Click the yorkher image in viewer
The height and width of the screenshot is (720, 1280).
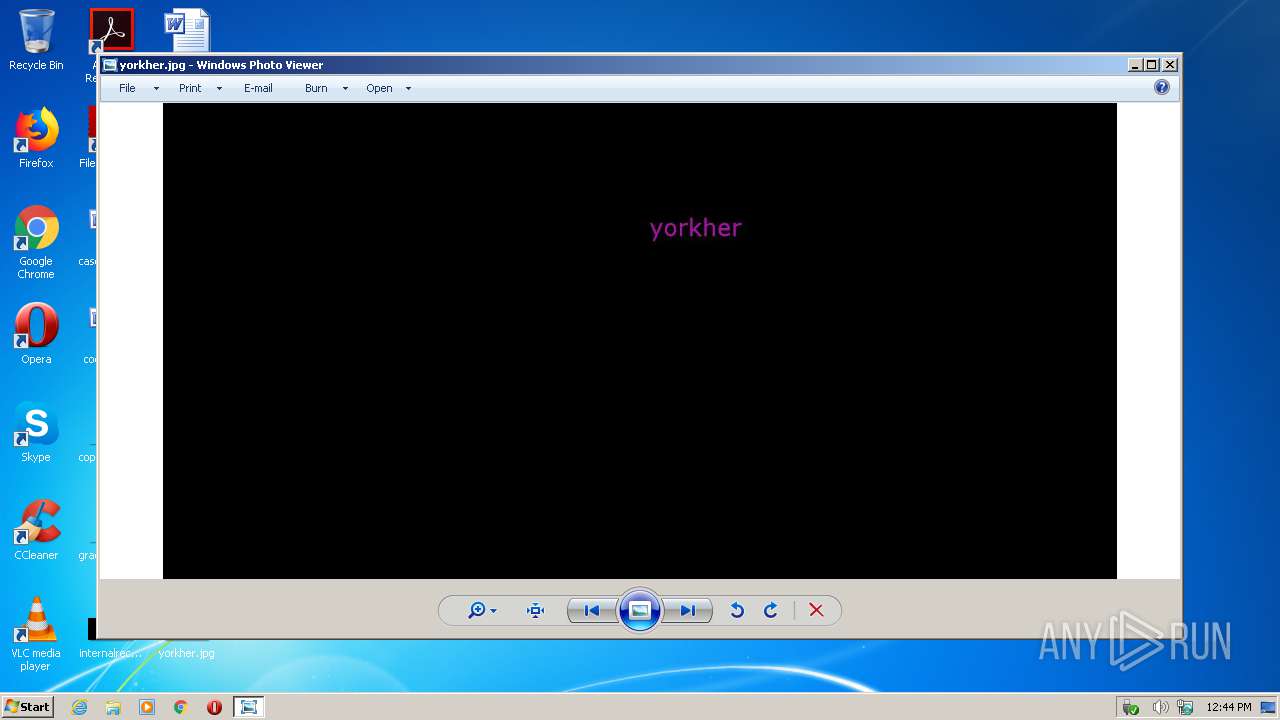[640, 341]
